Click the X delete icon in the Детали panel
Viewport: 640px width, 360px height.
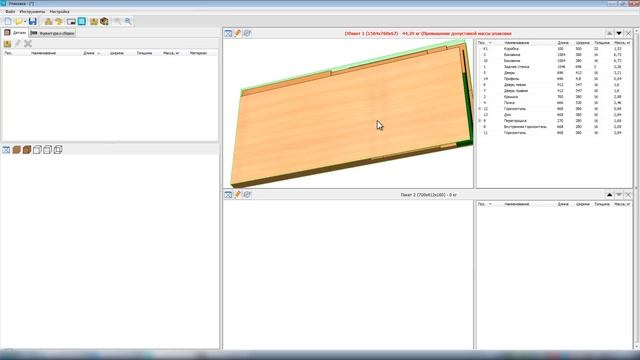28,44
